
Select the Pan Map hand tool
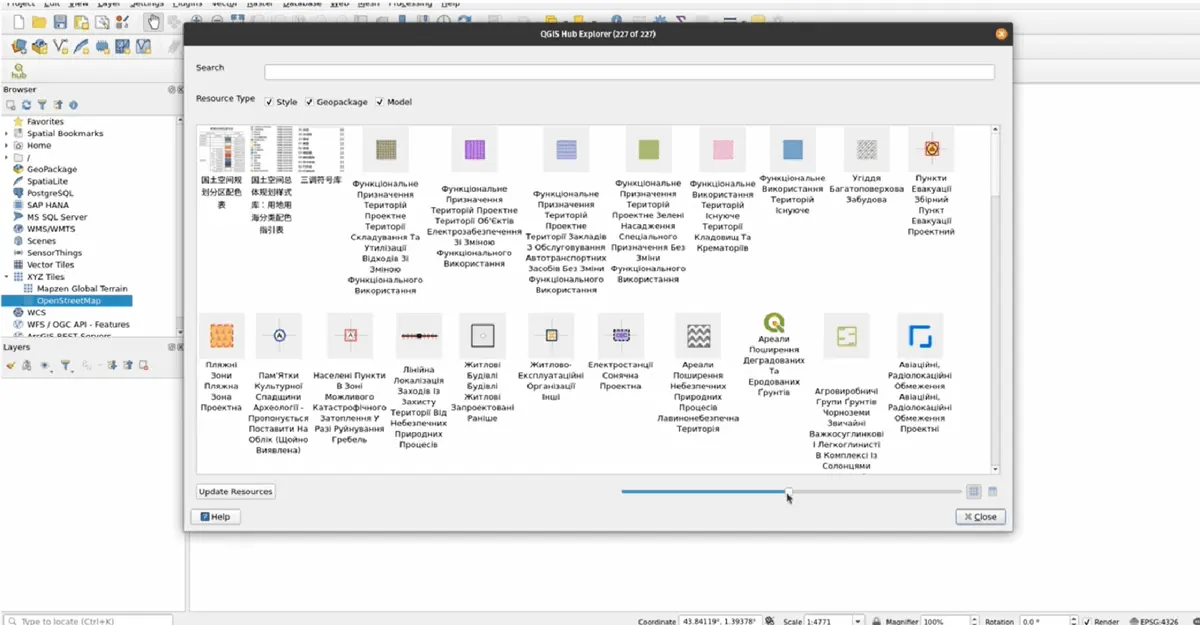pos(153,22)
